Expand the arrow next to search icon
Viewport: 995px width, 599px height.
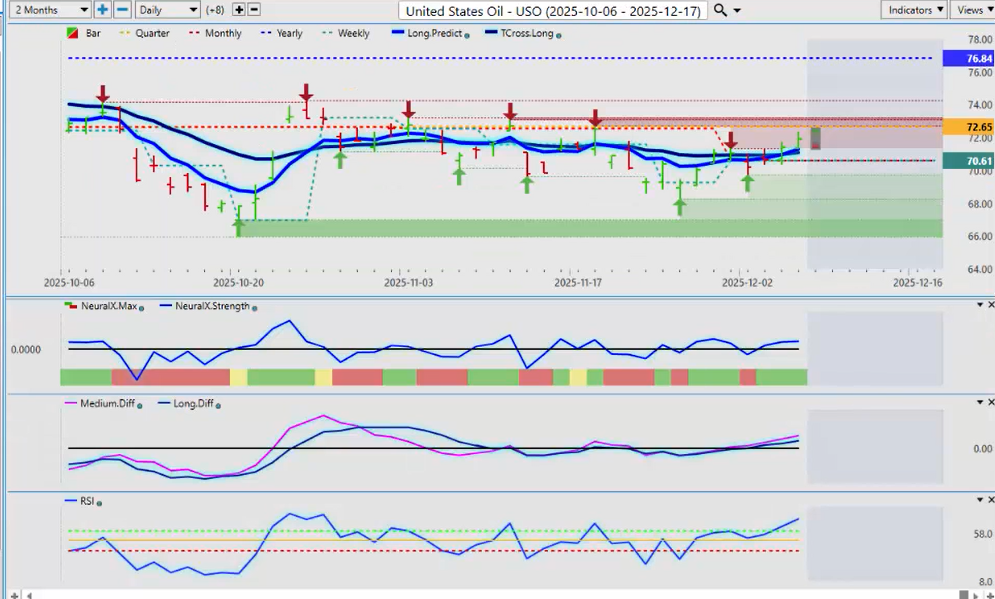click(x=738, y=10)
